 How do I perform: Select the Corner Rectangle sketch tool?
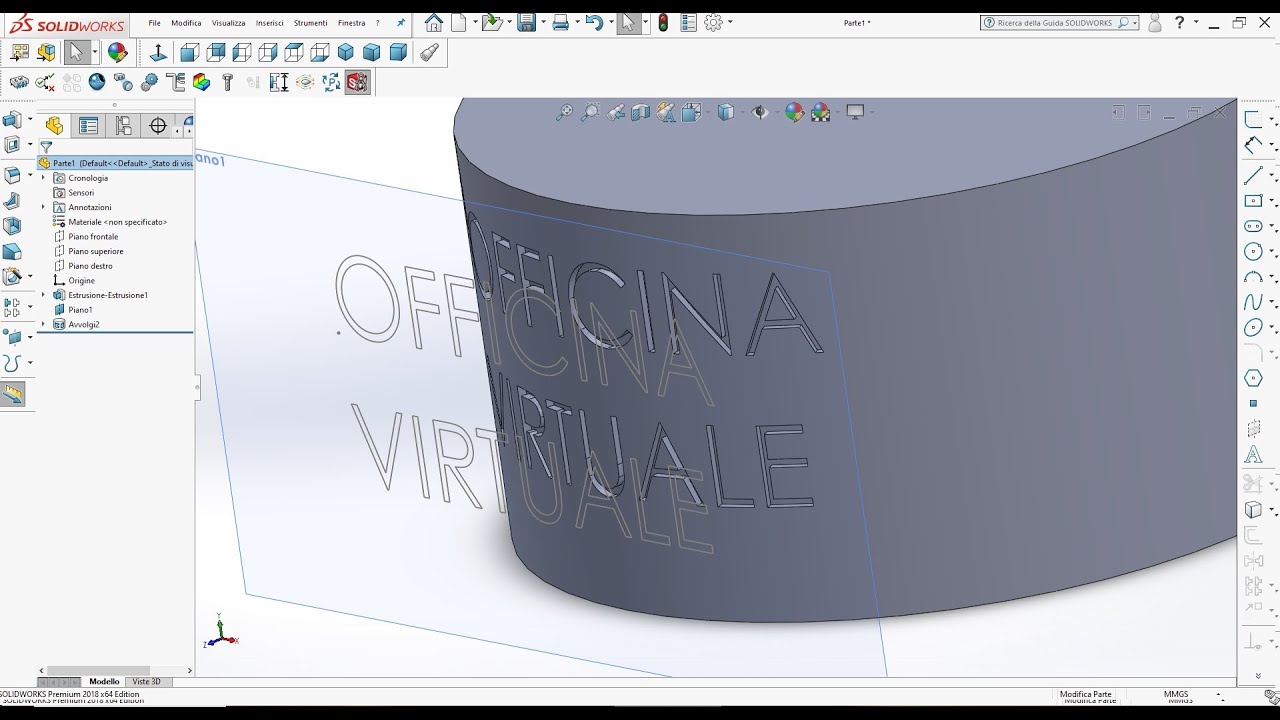click(x=1253, y=201)
